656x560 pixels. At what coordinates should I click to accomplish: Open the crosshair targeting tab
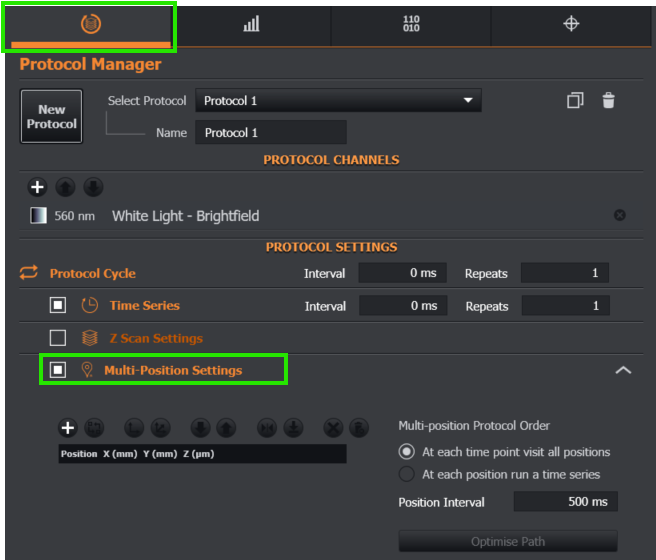click(x=571, y=24)
